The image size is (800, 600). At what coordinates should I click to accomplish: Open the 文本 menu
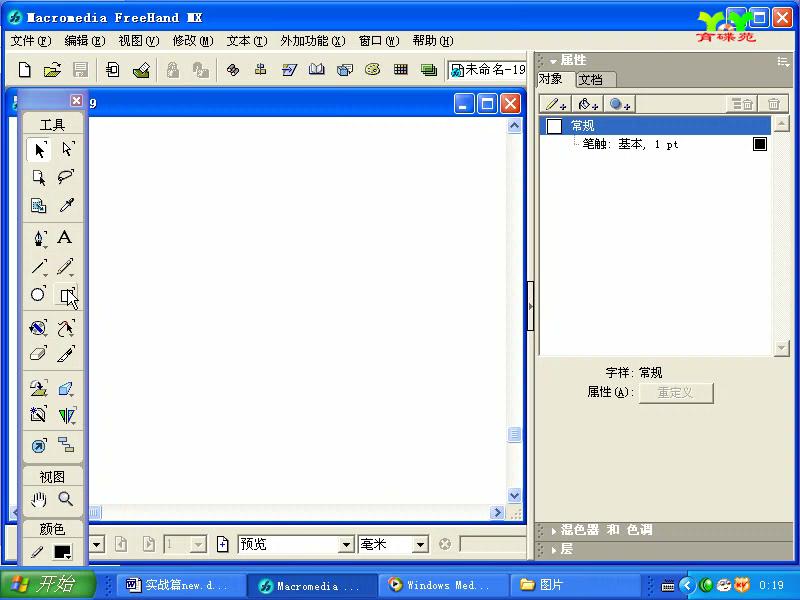click(x=247, y=40)
